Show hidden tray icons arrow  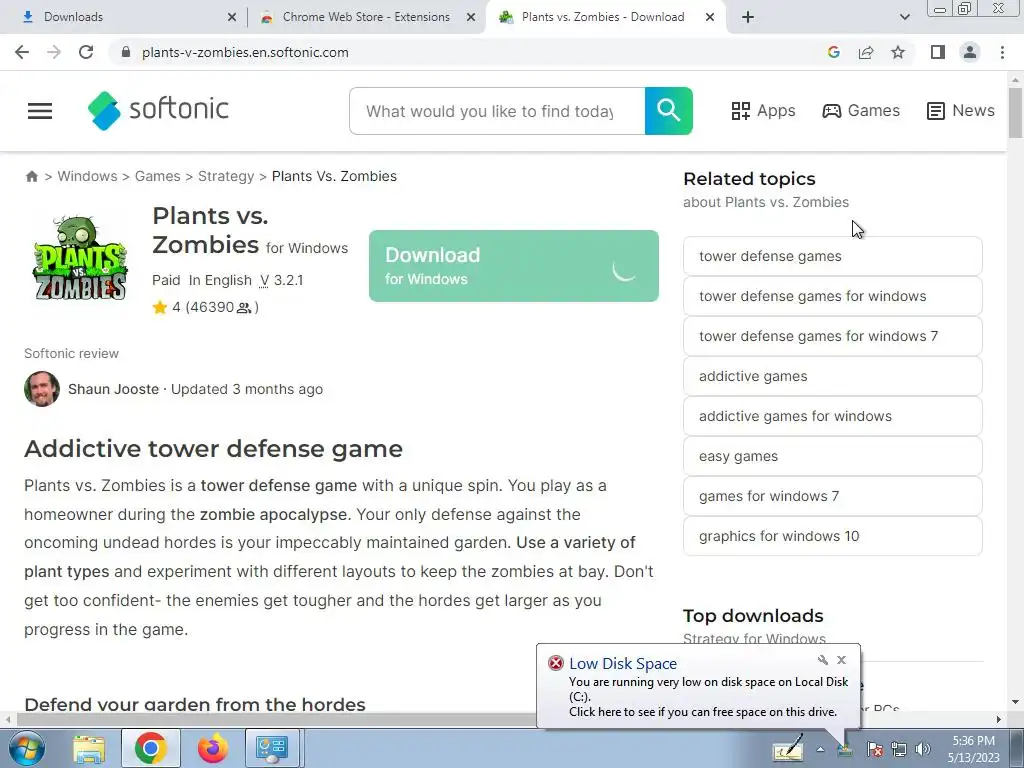coord(820,749)
